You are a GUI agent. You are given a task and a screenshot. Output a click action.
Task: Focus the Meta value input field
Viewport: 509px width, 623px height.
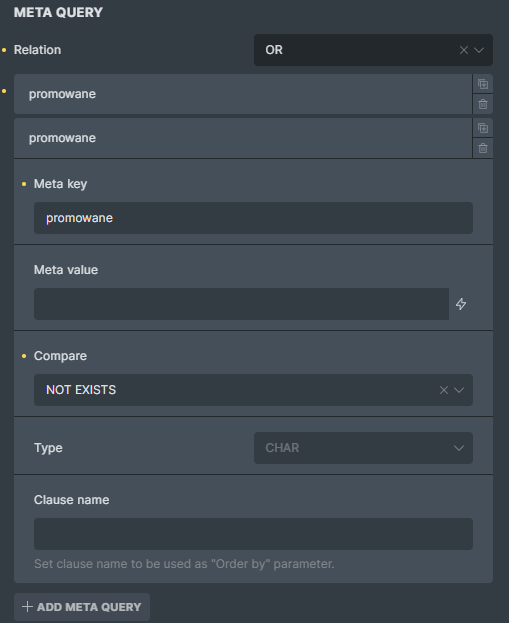(241, 304)
